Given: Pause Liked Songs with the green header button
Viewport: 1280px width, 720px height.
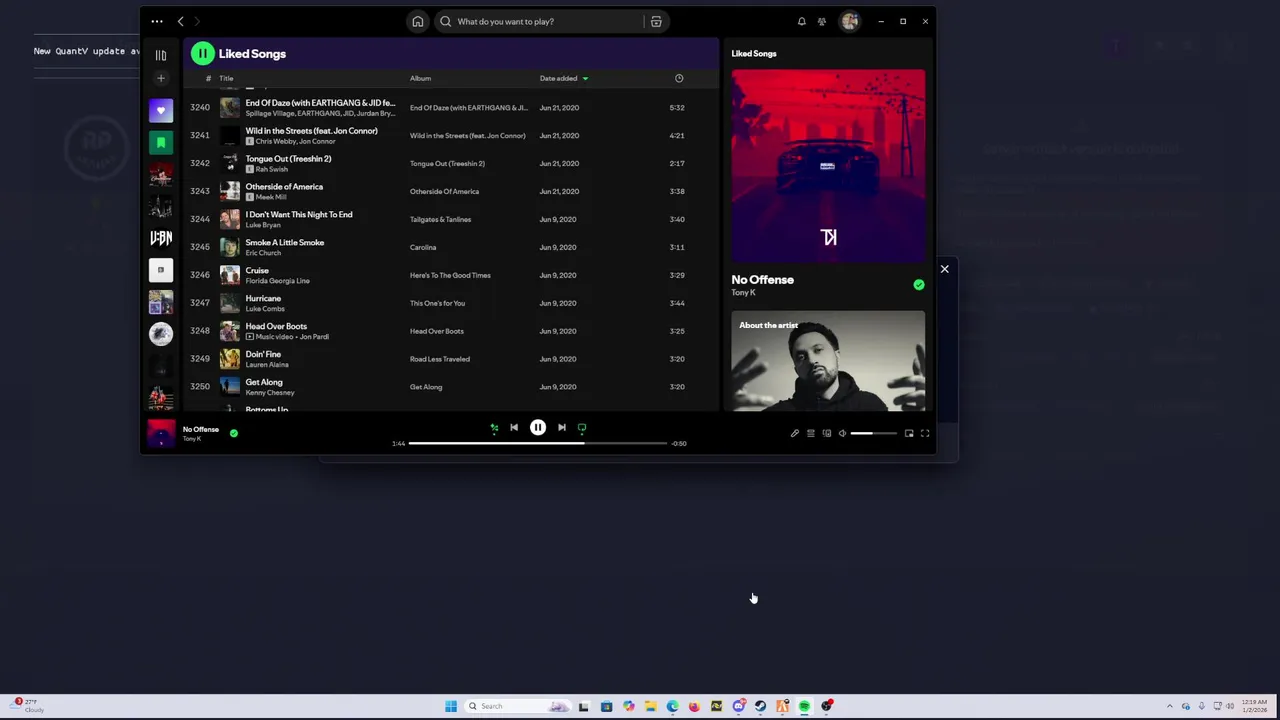Looking at the screenshot, I should [203, 53].
